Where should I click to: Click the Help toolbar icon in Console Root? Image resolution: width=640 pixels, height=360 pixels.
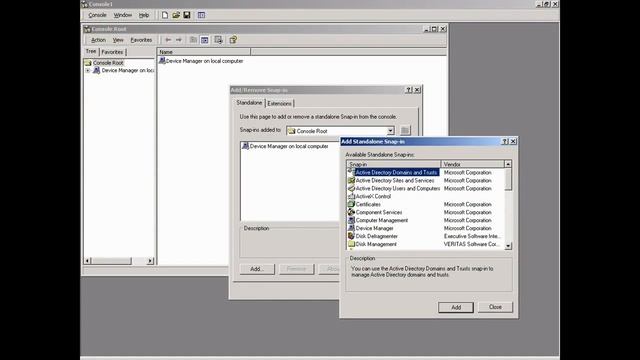click(x=233, y=40)
